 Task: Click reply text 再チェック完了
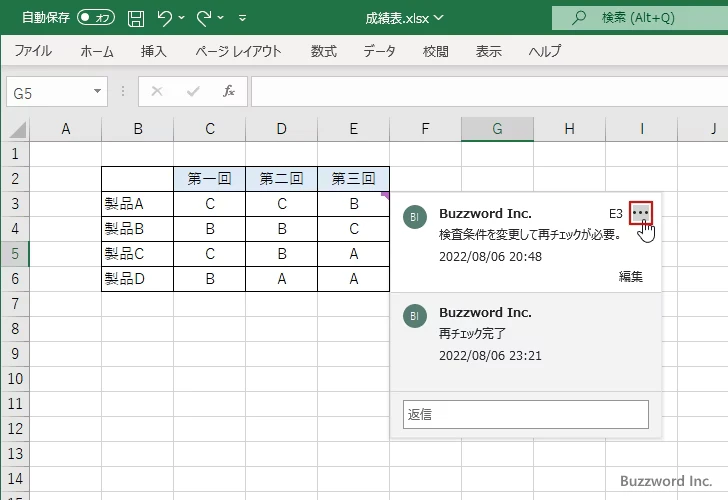(472, 333)
